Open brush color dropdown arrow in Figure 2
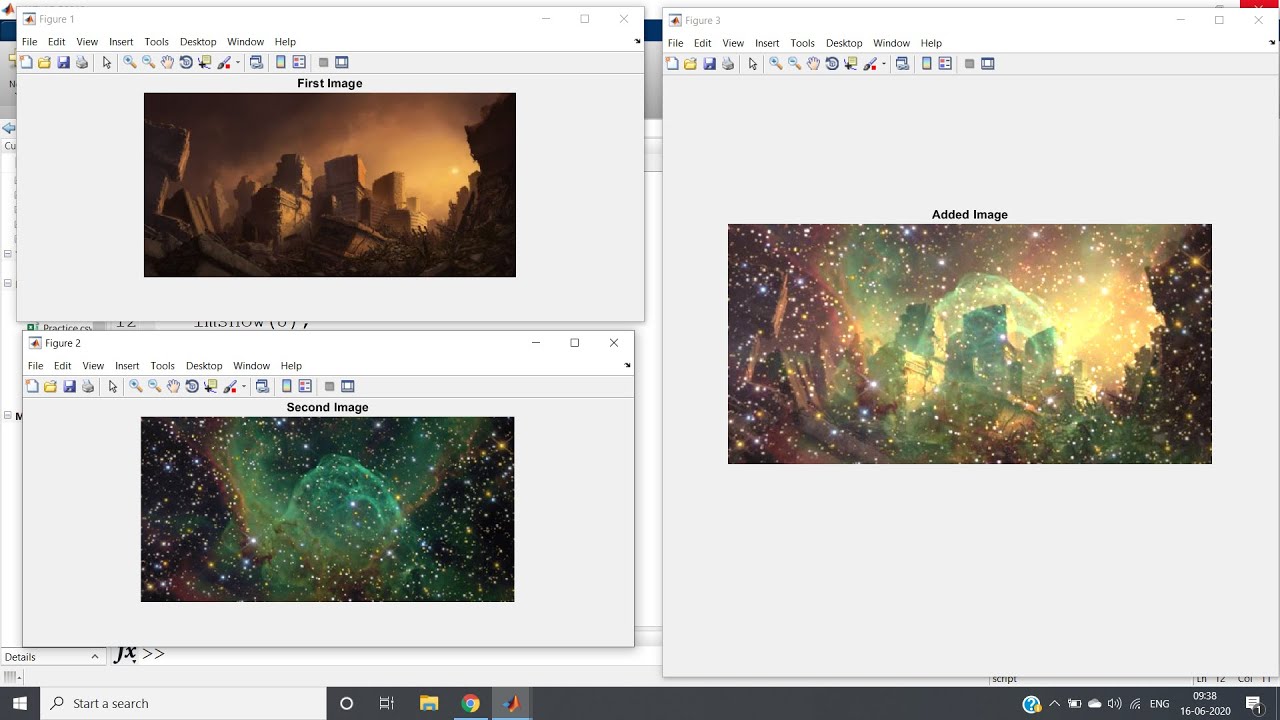This screenshot has width=1280, height=720. pyautogui.click(x=243, y=386)
